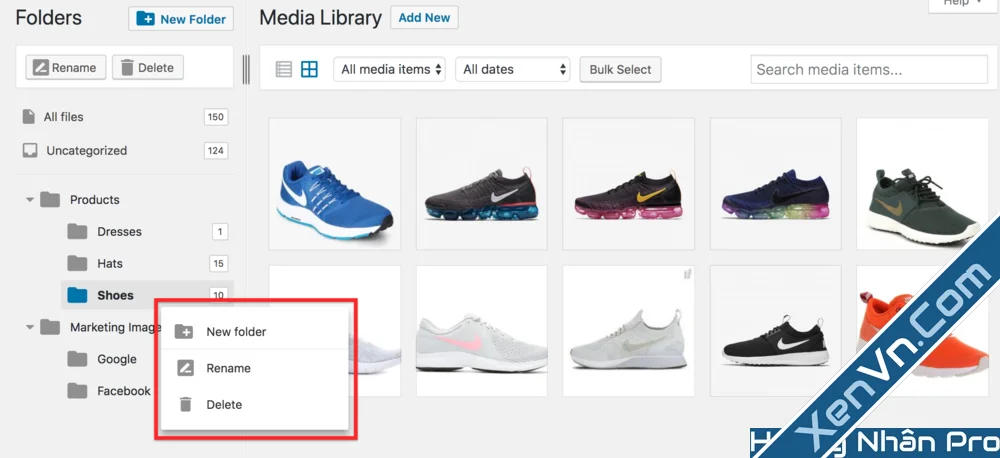The width and height of the screenshot is (1000, 458).
Task: Click the Dresses count badge 1
Action: (219, 232)
